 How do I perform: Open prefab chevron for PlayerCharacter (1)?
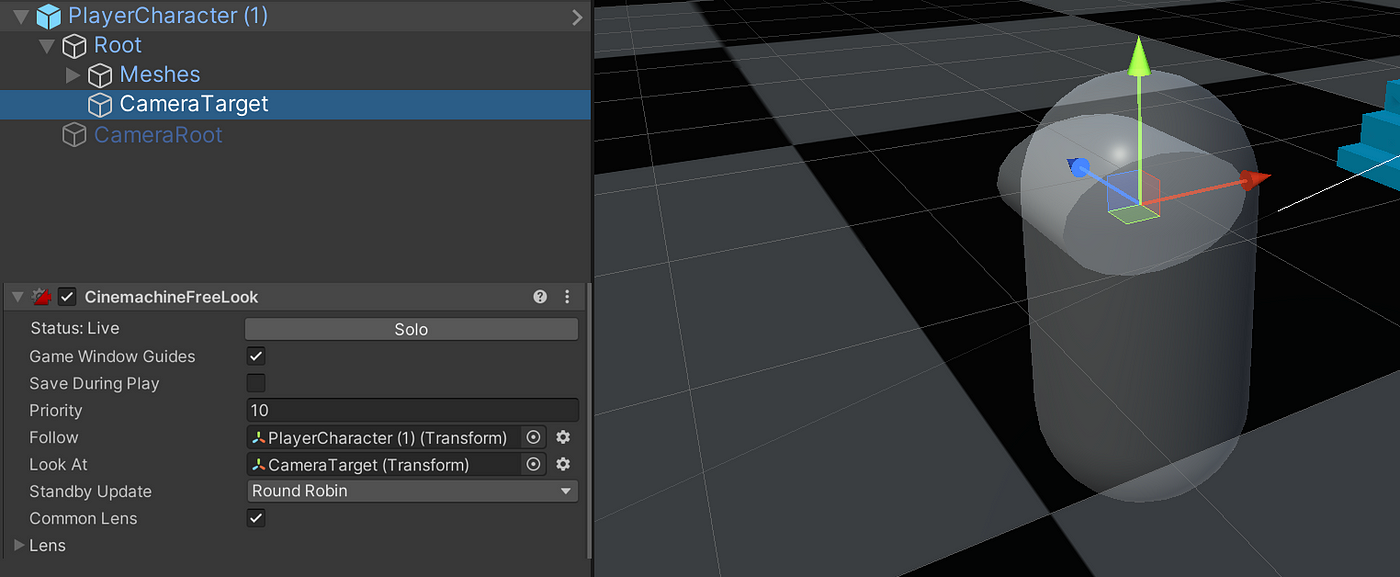pos(577,17)
